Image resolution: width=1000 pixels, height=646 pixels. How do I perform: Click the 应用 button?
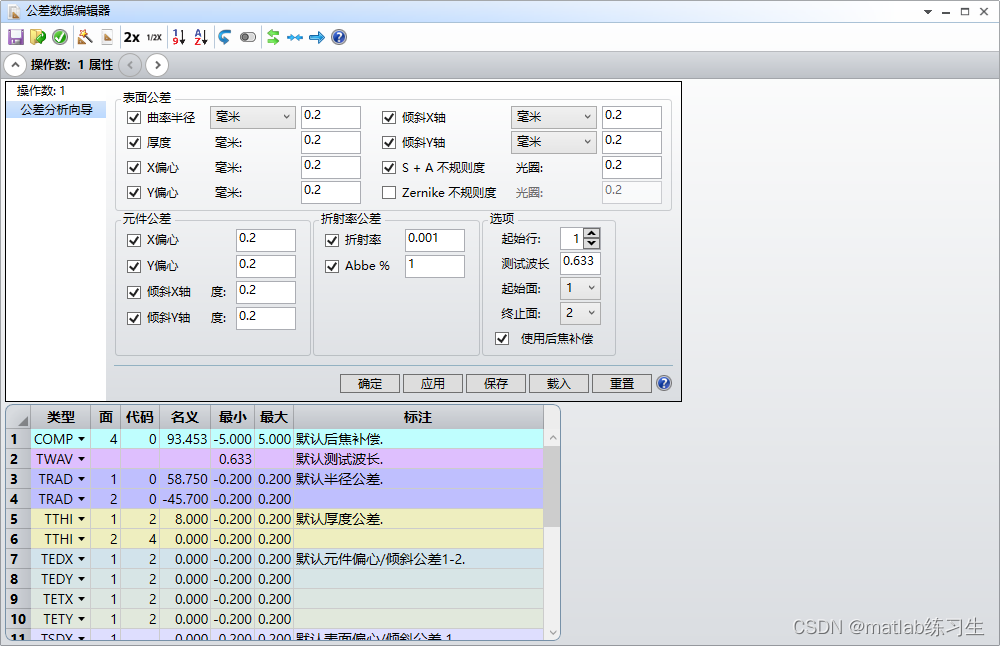[x=432, y=383]
